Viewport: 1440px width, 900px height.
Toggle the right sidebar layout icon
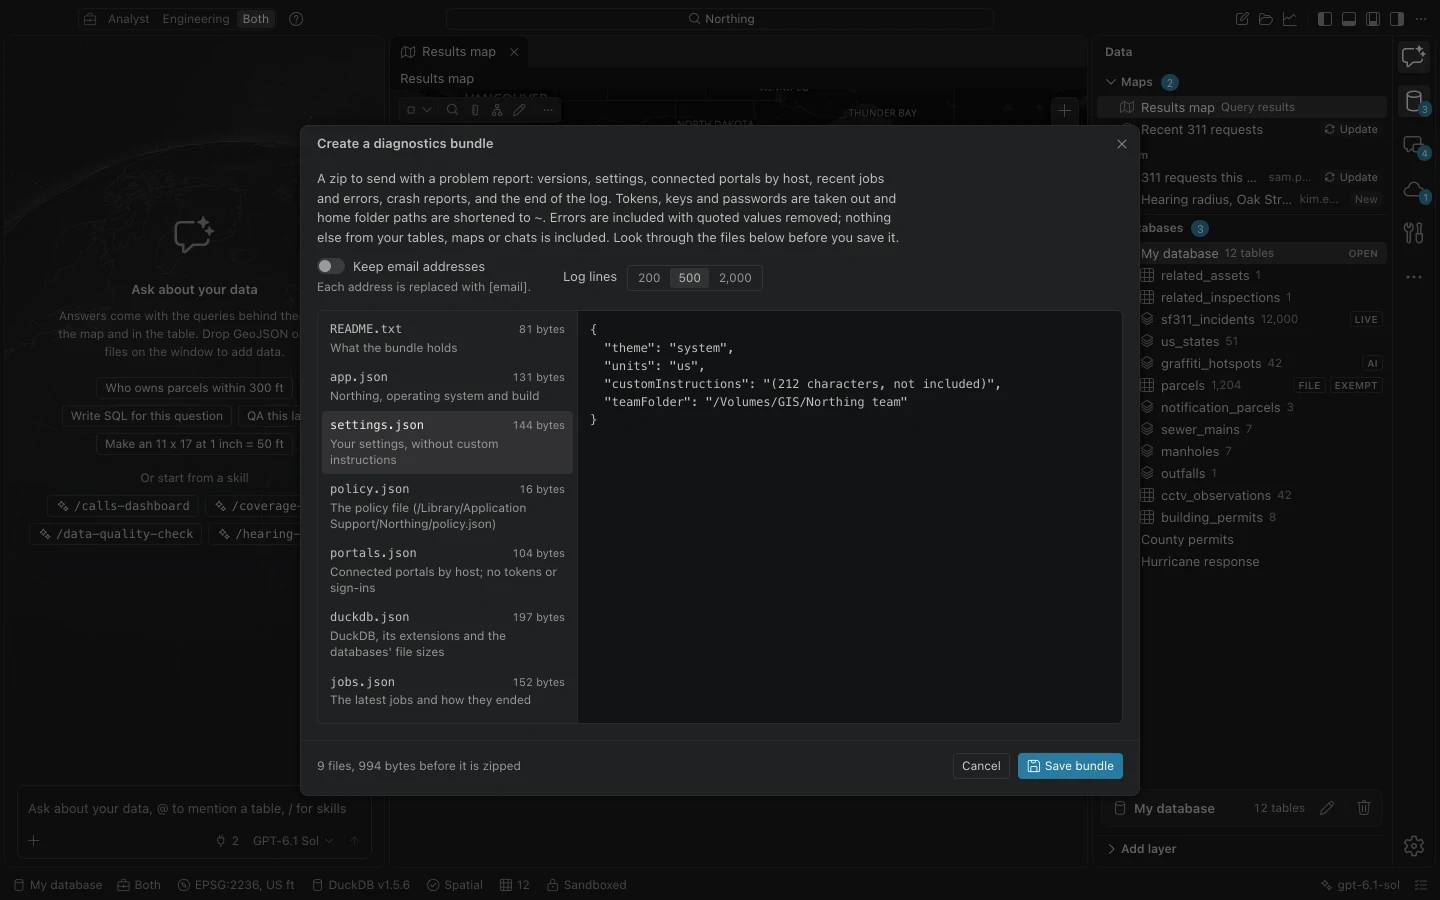point(1397,19)
